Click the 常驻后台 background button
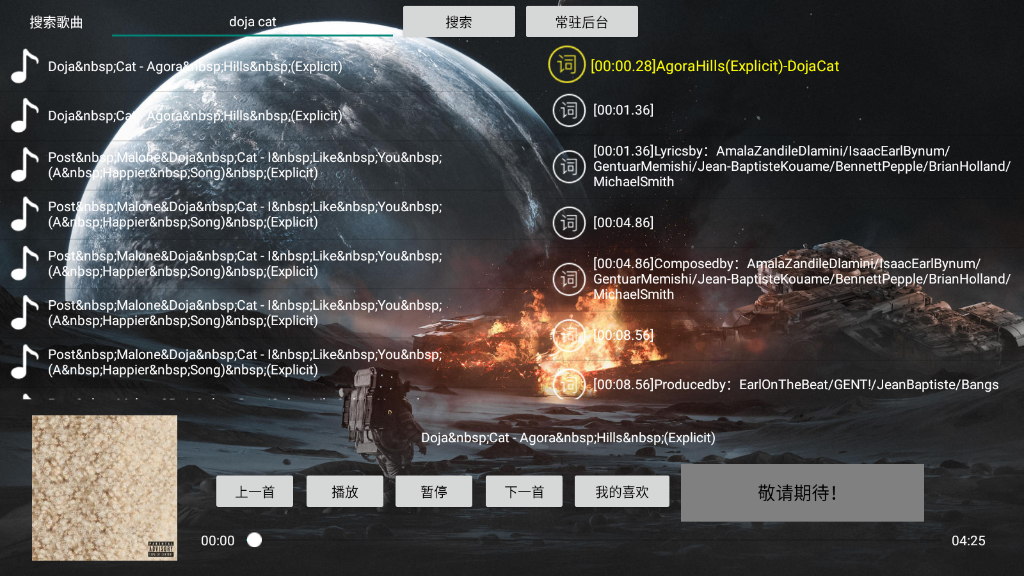Image resolution: width=1024 pixels, height=576 pixels. point(580,20)
